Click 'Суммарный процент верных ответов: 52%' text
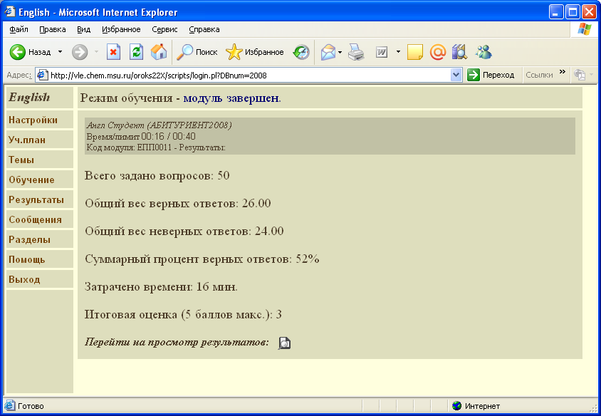 (x=202, y=259)
